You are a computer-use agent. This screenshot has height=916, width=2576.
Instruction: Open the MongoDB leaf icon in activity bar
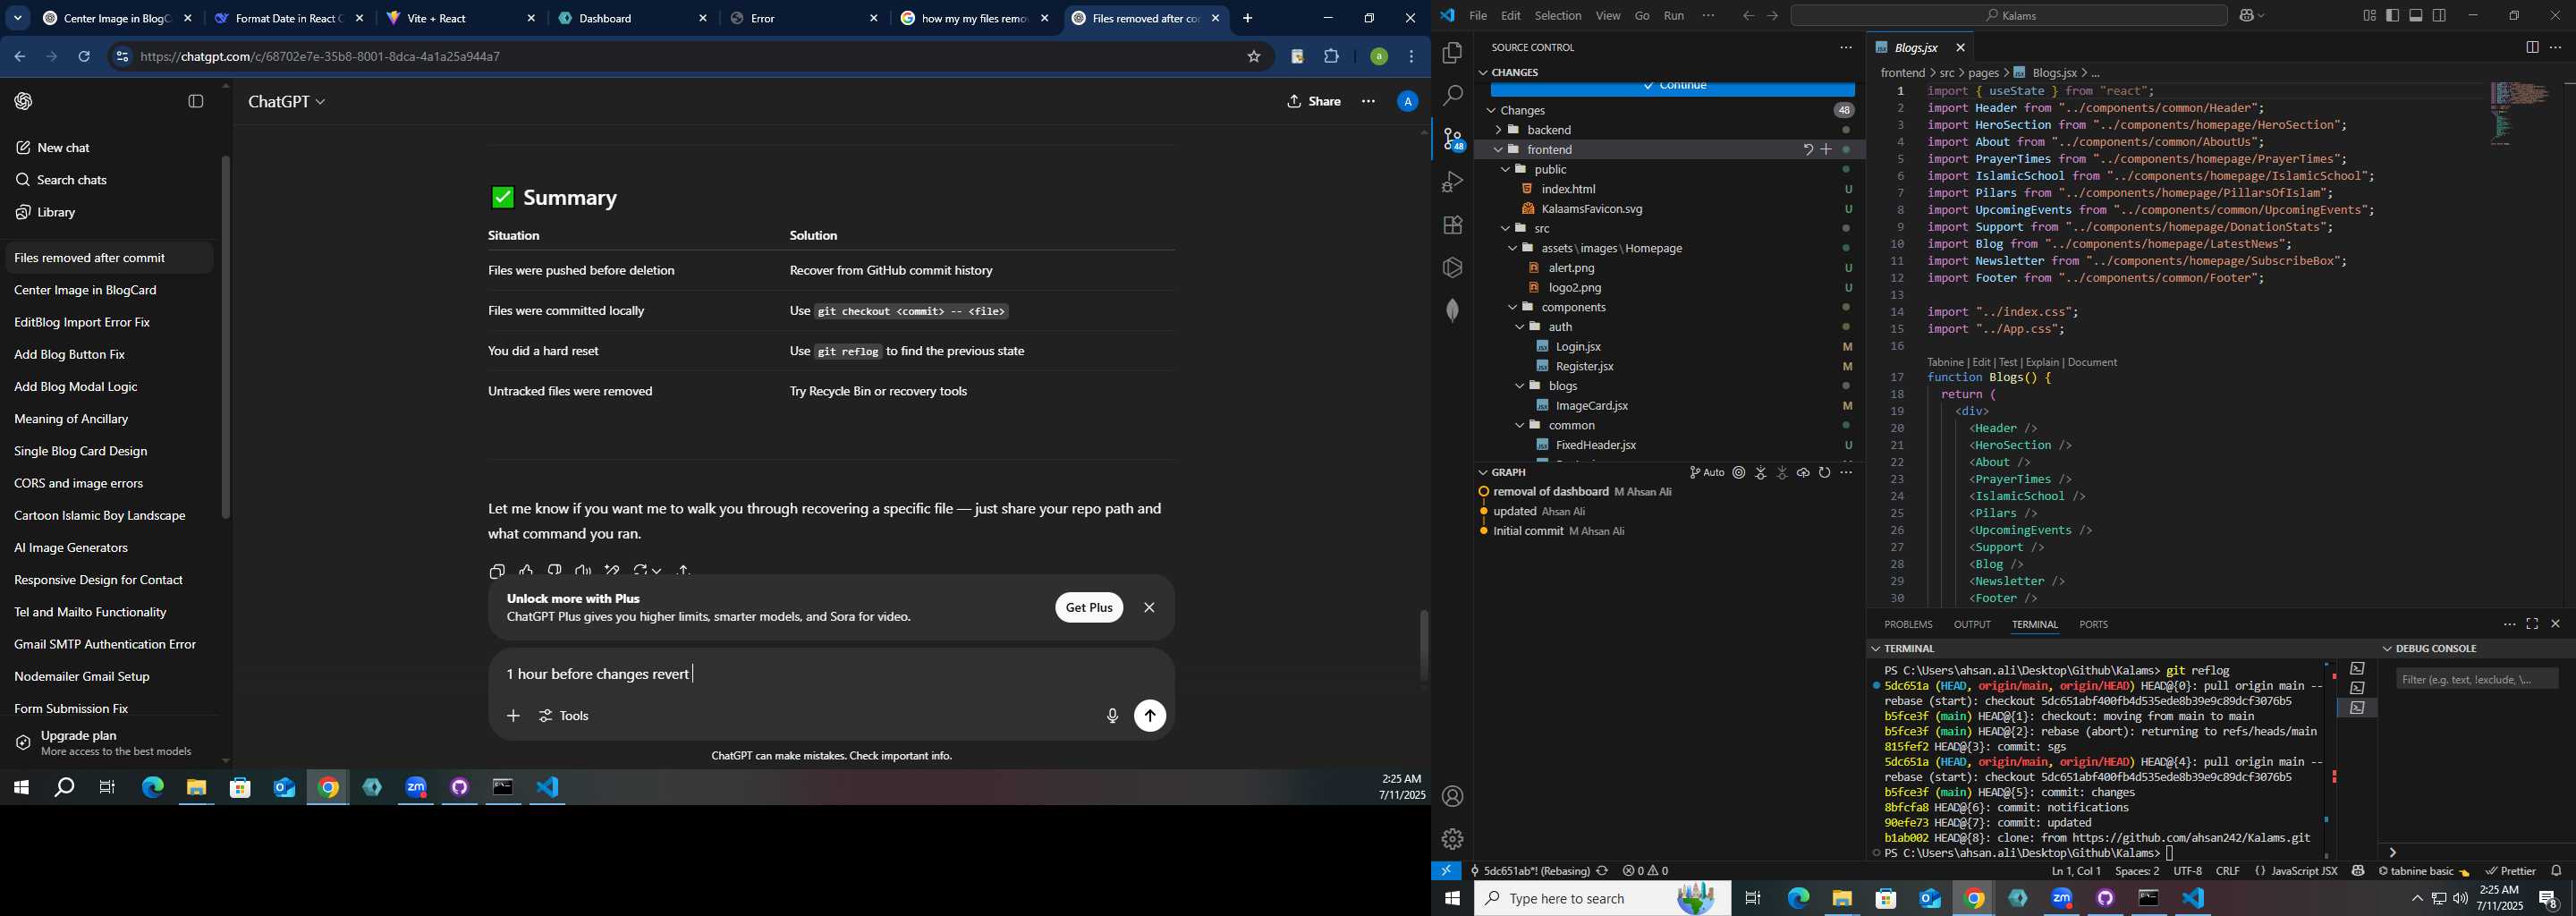1452,310
